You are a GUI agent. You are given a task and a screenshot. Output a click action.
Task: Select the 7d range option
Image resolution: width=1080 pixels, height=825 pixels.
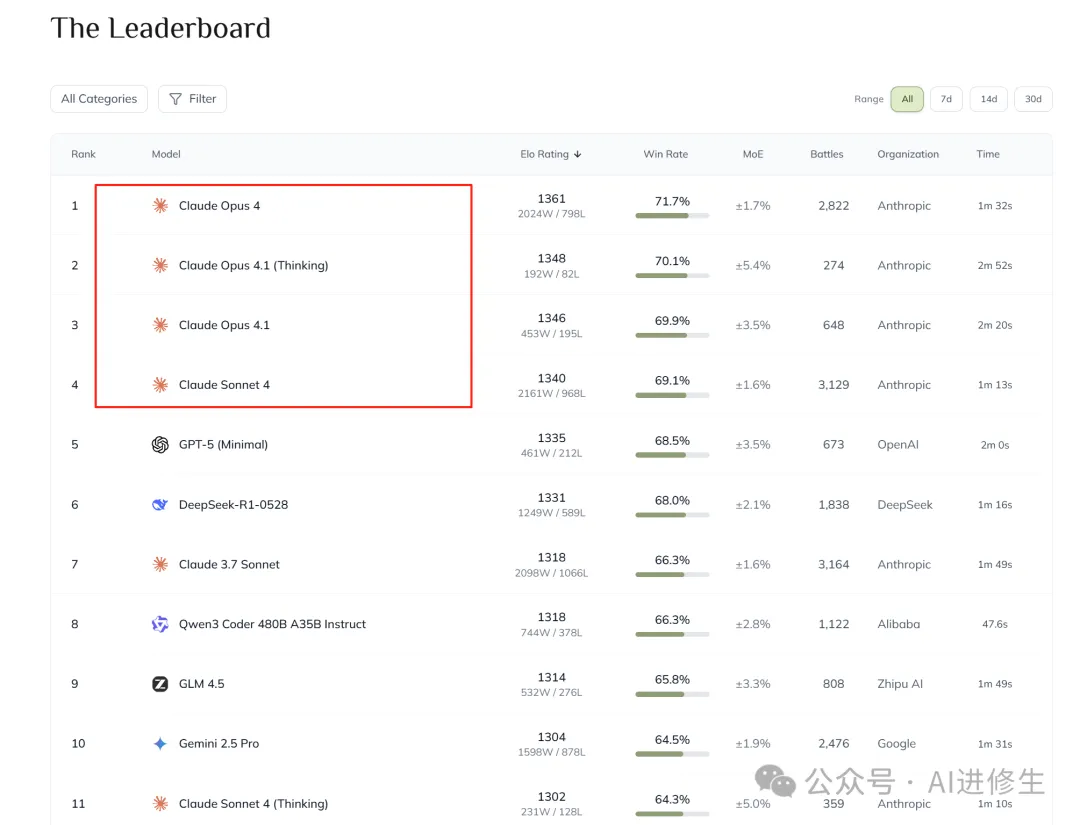click(x=946, y=99)
